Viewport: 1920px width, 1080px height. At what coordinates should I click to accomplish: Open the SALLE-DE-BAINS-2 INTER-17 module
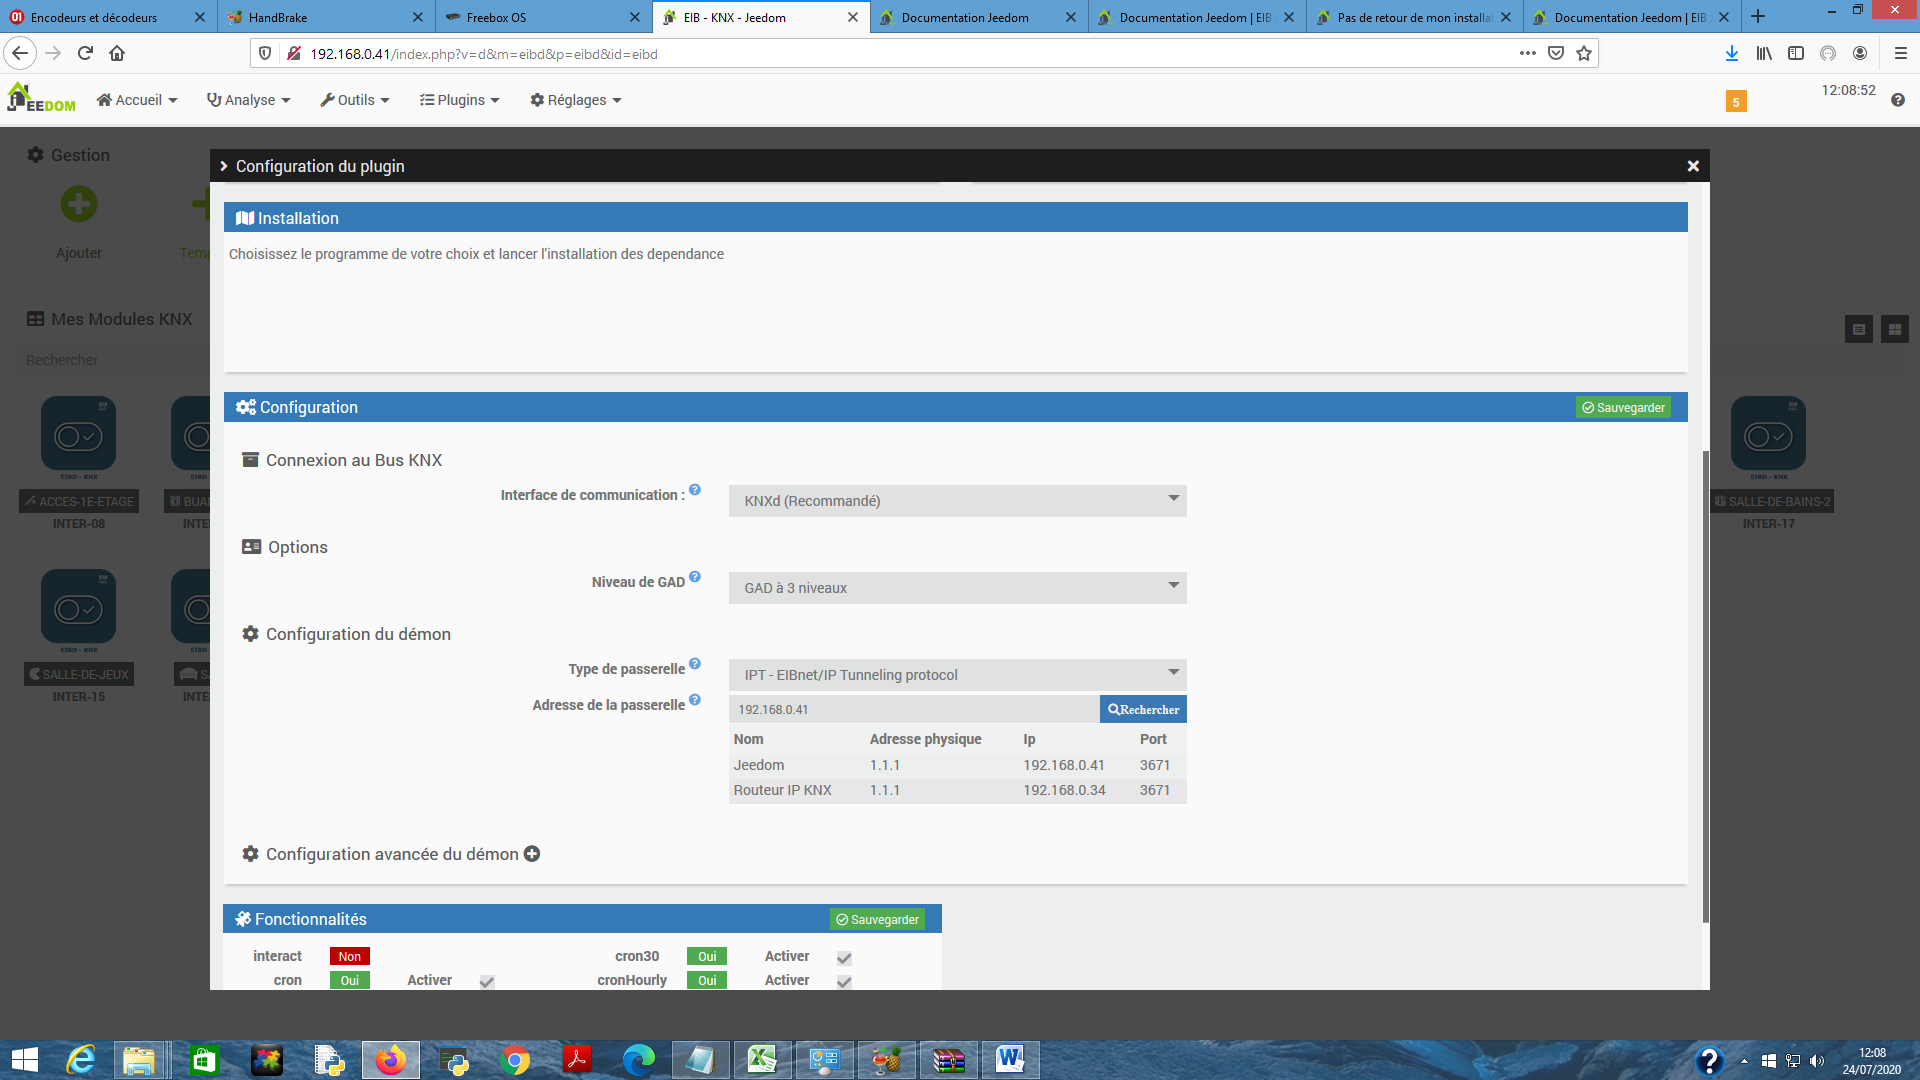point(1768,462)
